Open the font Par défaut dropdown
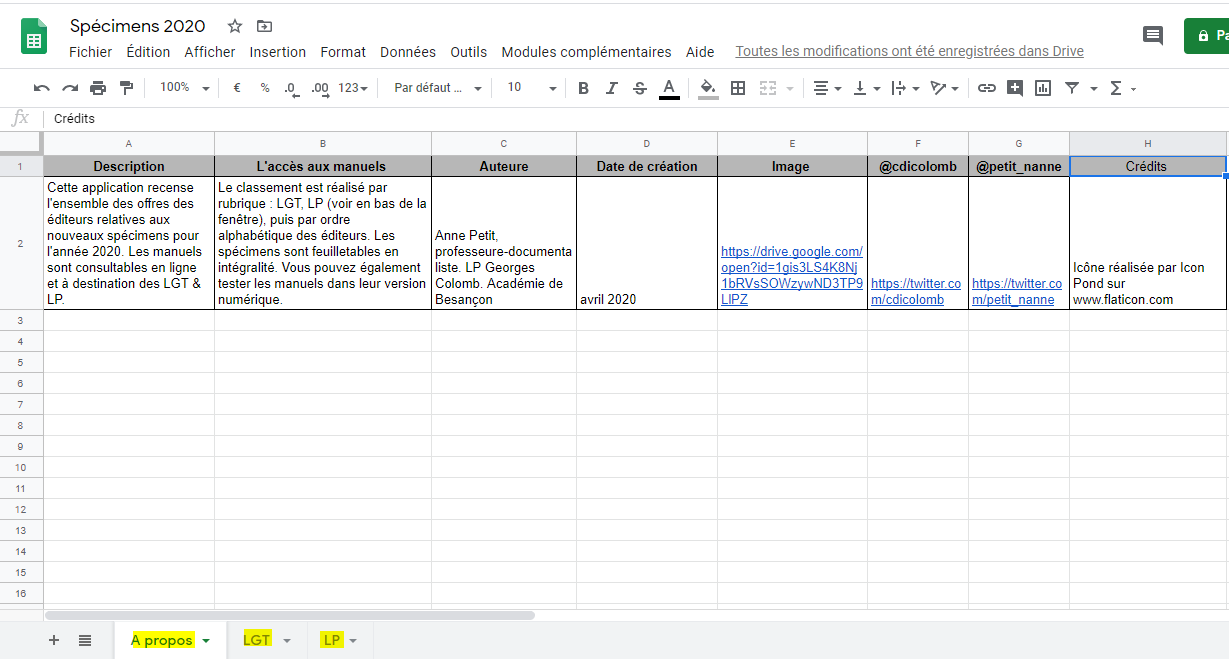Image resolution: width=1229 pixels, height=659 pixels. coord(438,88)
